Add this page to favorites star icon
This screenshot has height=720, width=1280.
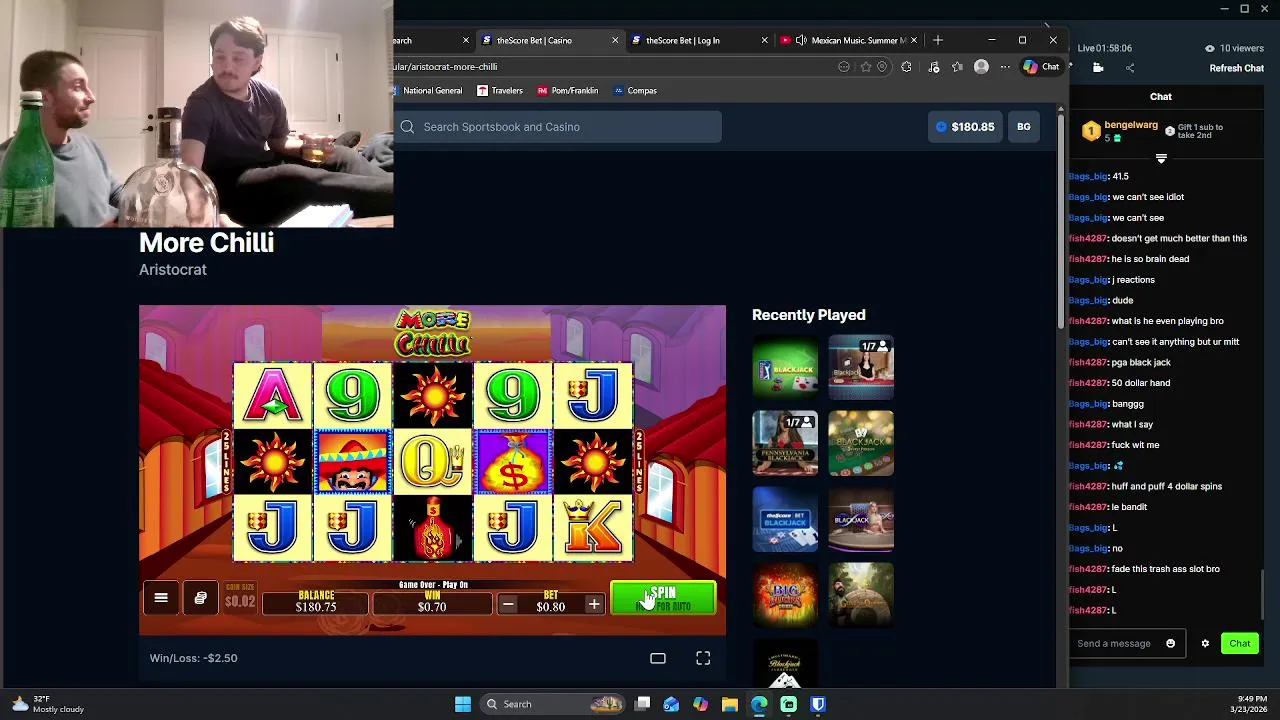coord(866,67)
